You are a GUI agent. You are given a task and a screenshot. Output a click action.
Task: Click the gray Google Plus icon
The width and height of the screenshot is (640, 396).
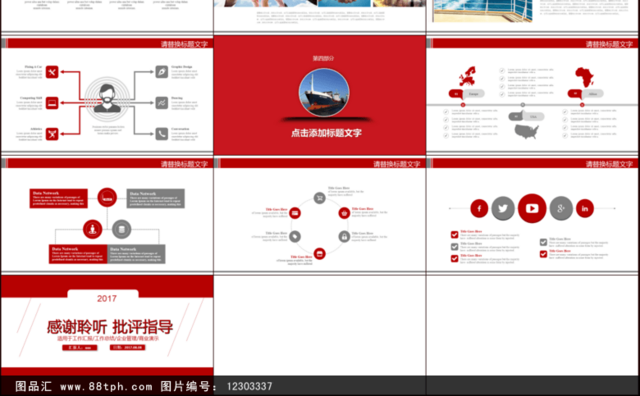pyautogui.click(x=561, y=208)
